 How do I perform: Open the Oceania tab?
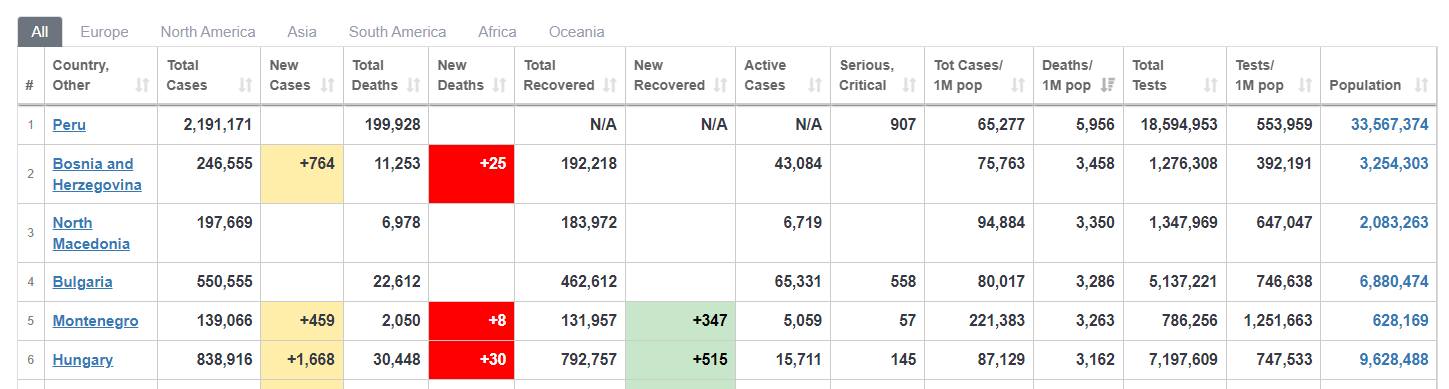pos(577,32)
